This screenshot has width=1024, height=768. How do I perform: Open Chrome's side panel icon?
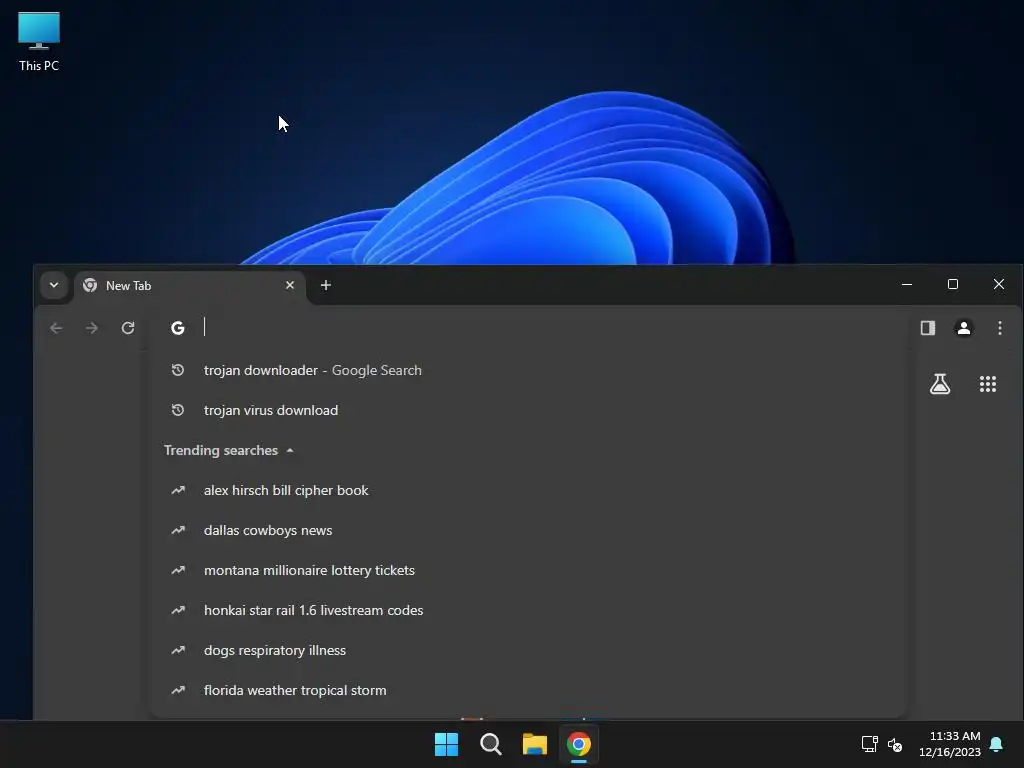(x=928, y=328)
